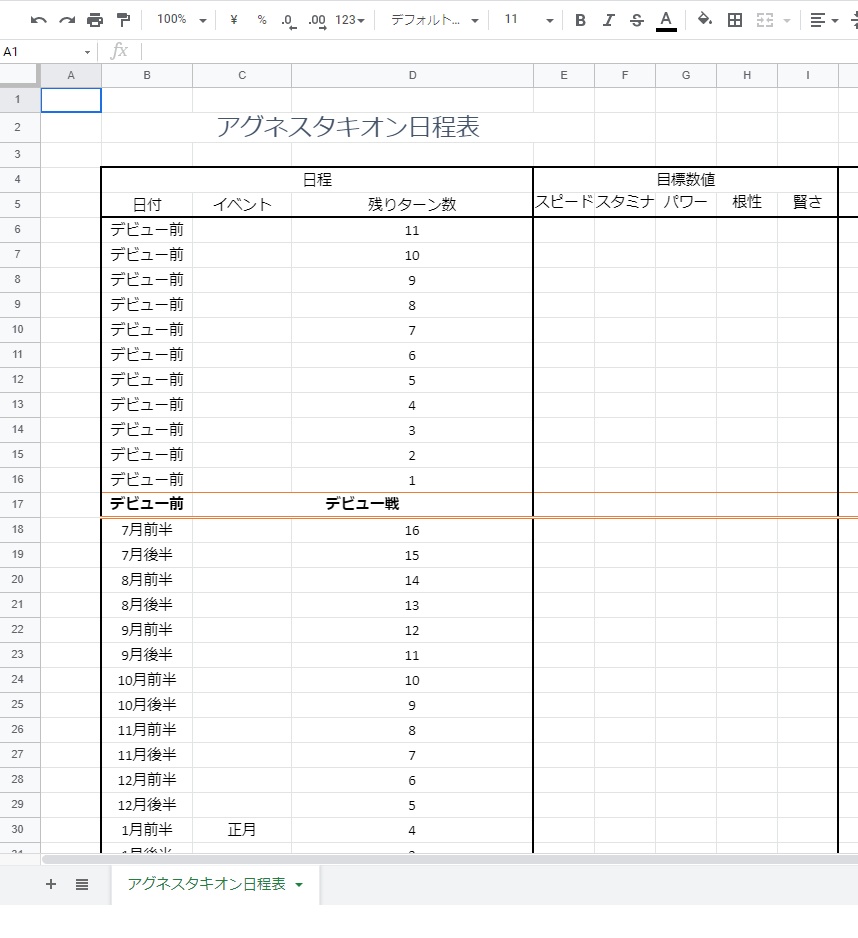The image size is (858, 938).
Task: Apply currency format with the ¥ icon
Action: [x=232, y=18]
